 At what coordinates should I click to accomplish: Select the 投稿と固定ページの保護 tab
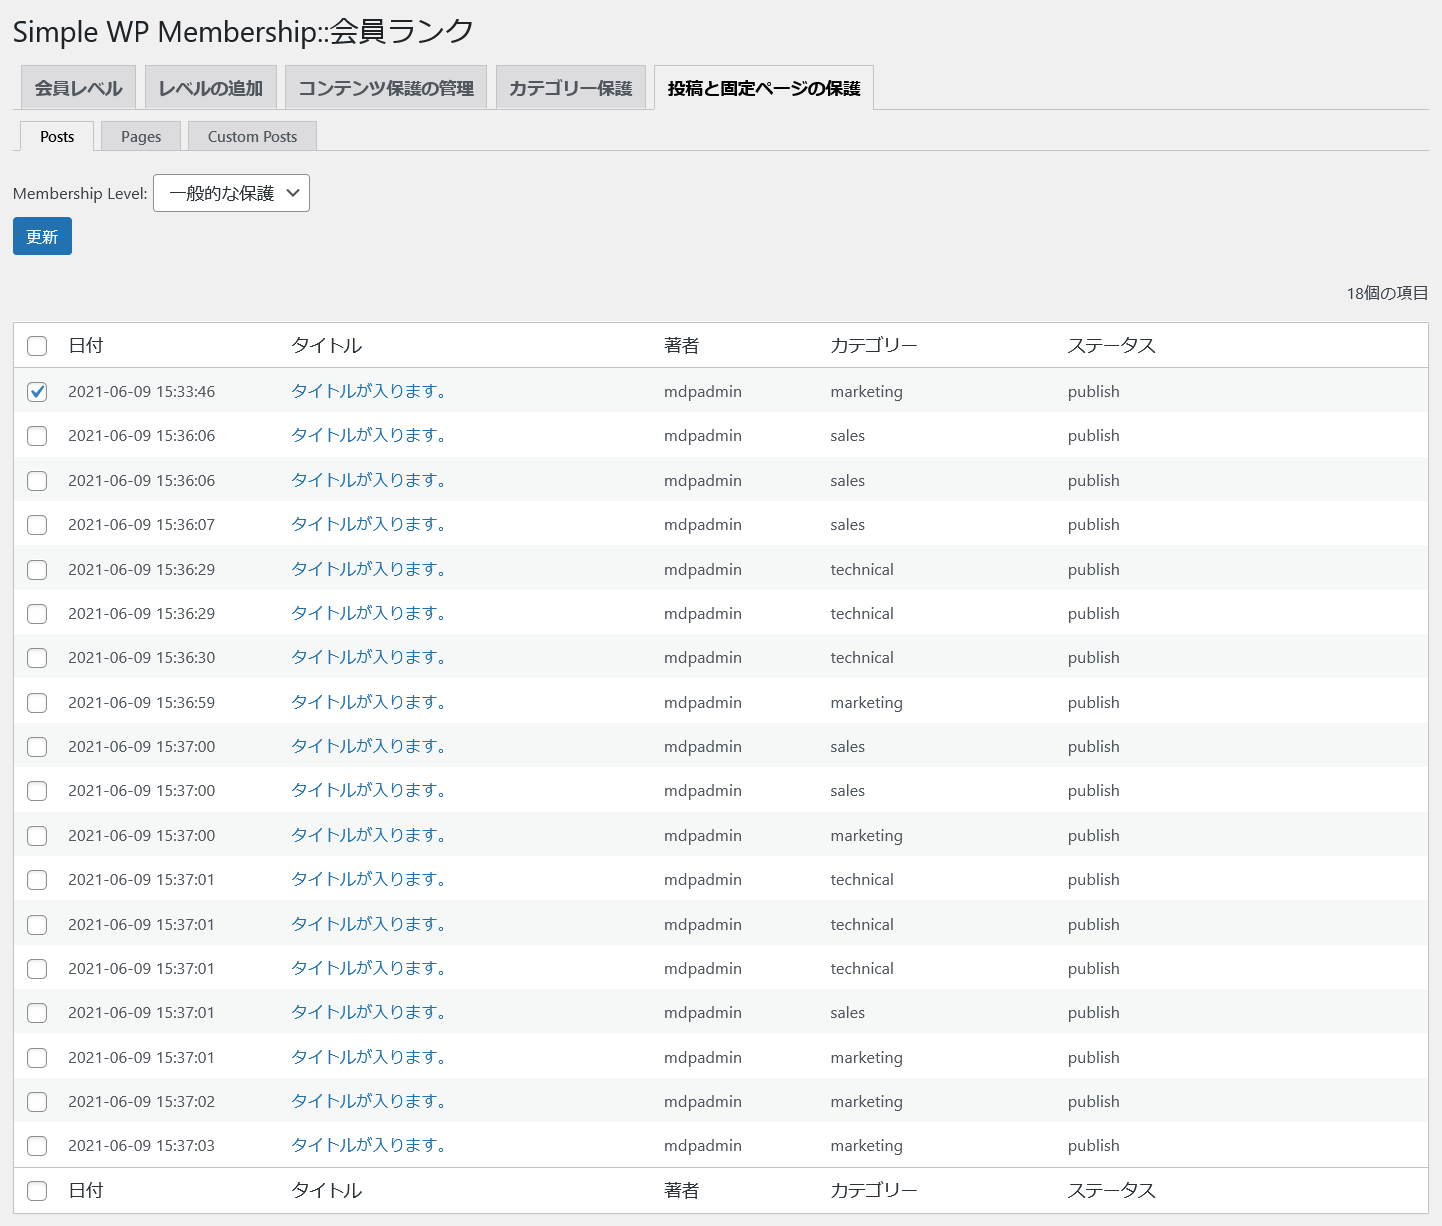[x=764, y=88]
